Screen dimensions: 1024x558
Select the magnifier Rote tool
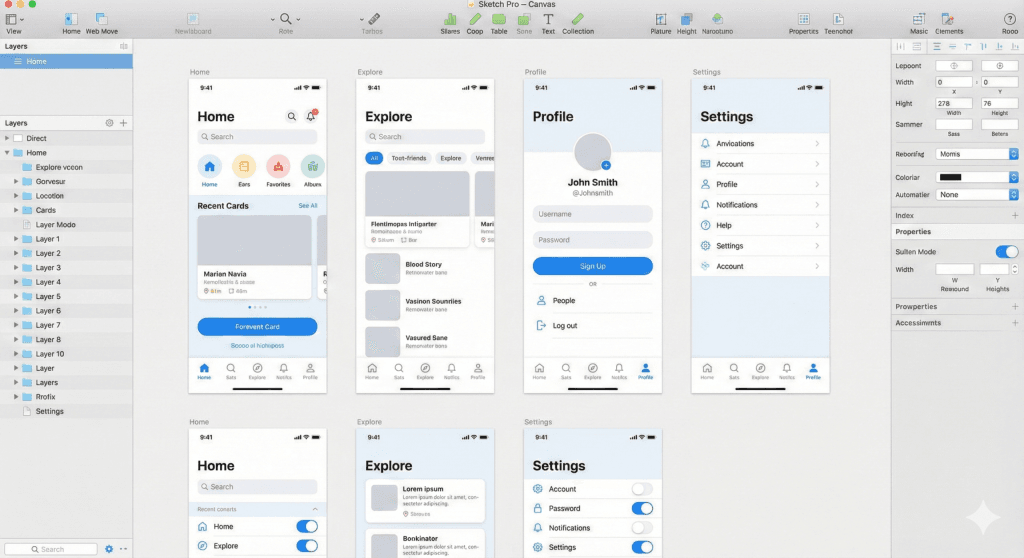[285, 19]
